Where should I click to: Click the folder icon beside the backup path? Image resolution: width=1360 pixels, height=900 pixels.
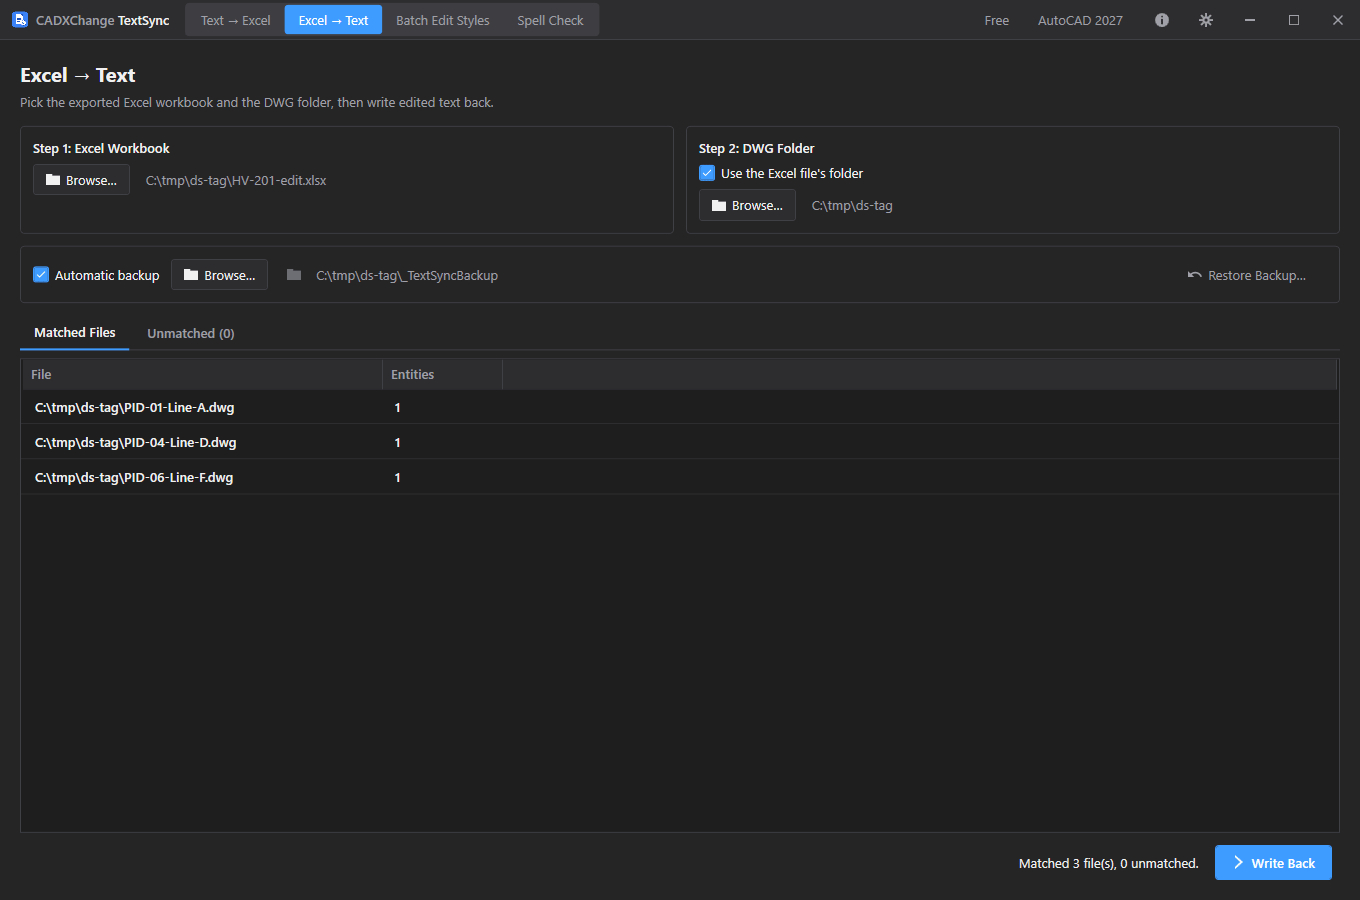coord(294,275)
